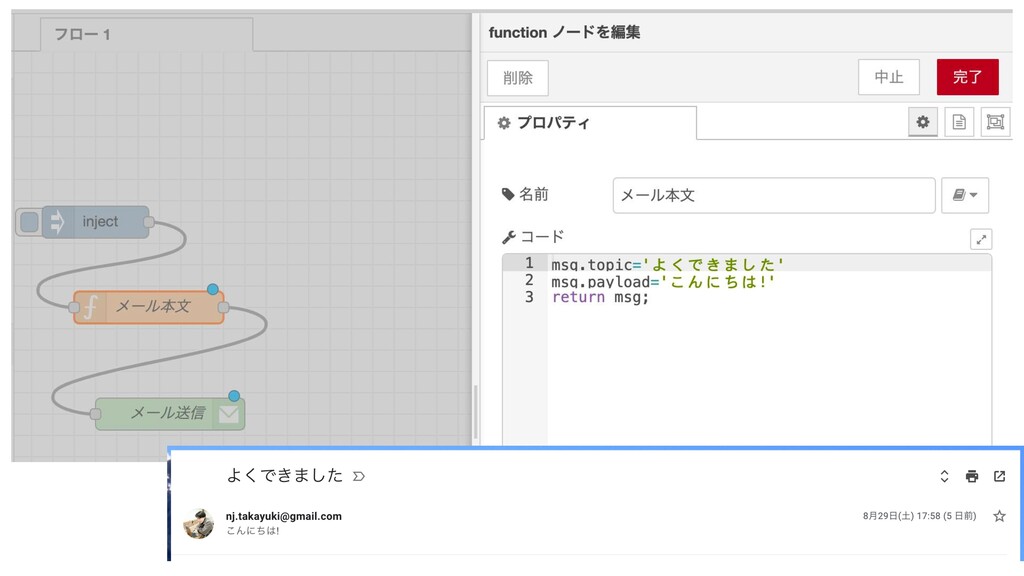Click the 完了 (Done) button
Viewport: 1024px width, 576px height.
coord(967,77)
